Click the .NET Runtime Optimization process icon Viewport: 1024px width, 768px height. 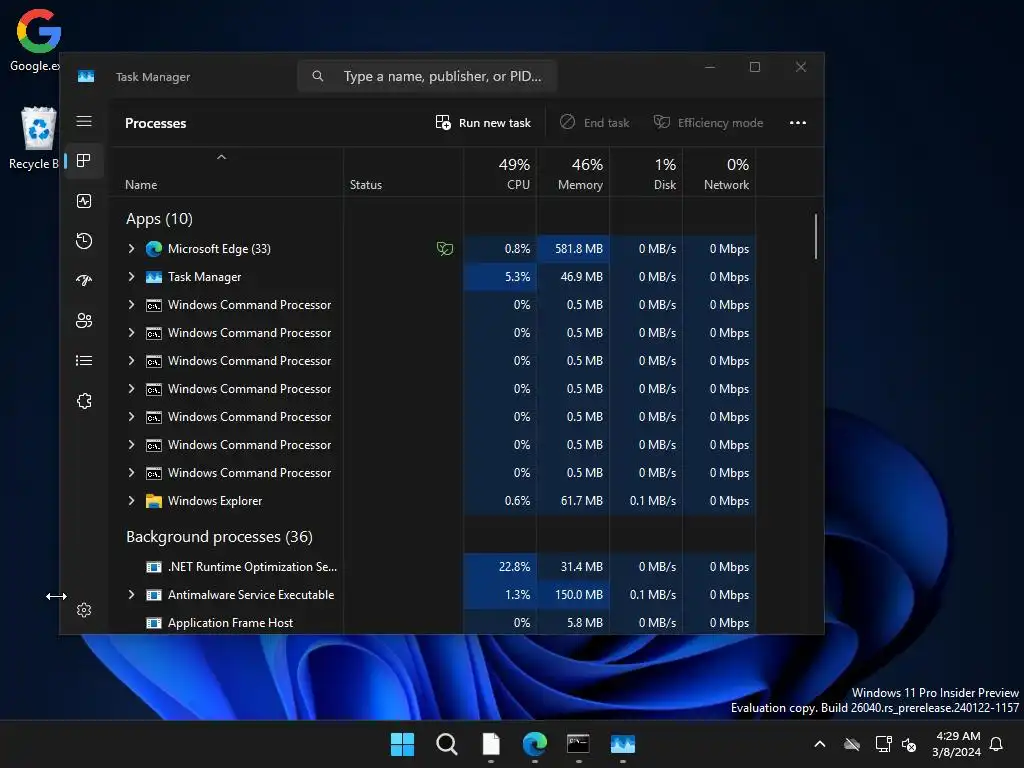153,567
